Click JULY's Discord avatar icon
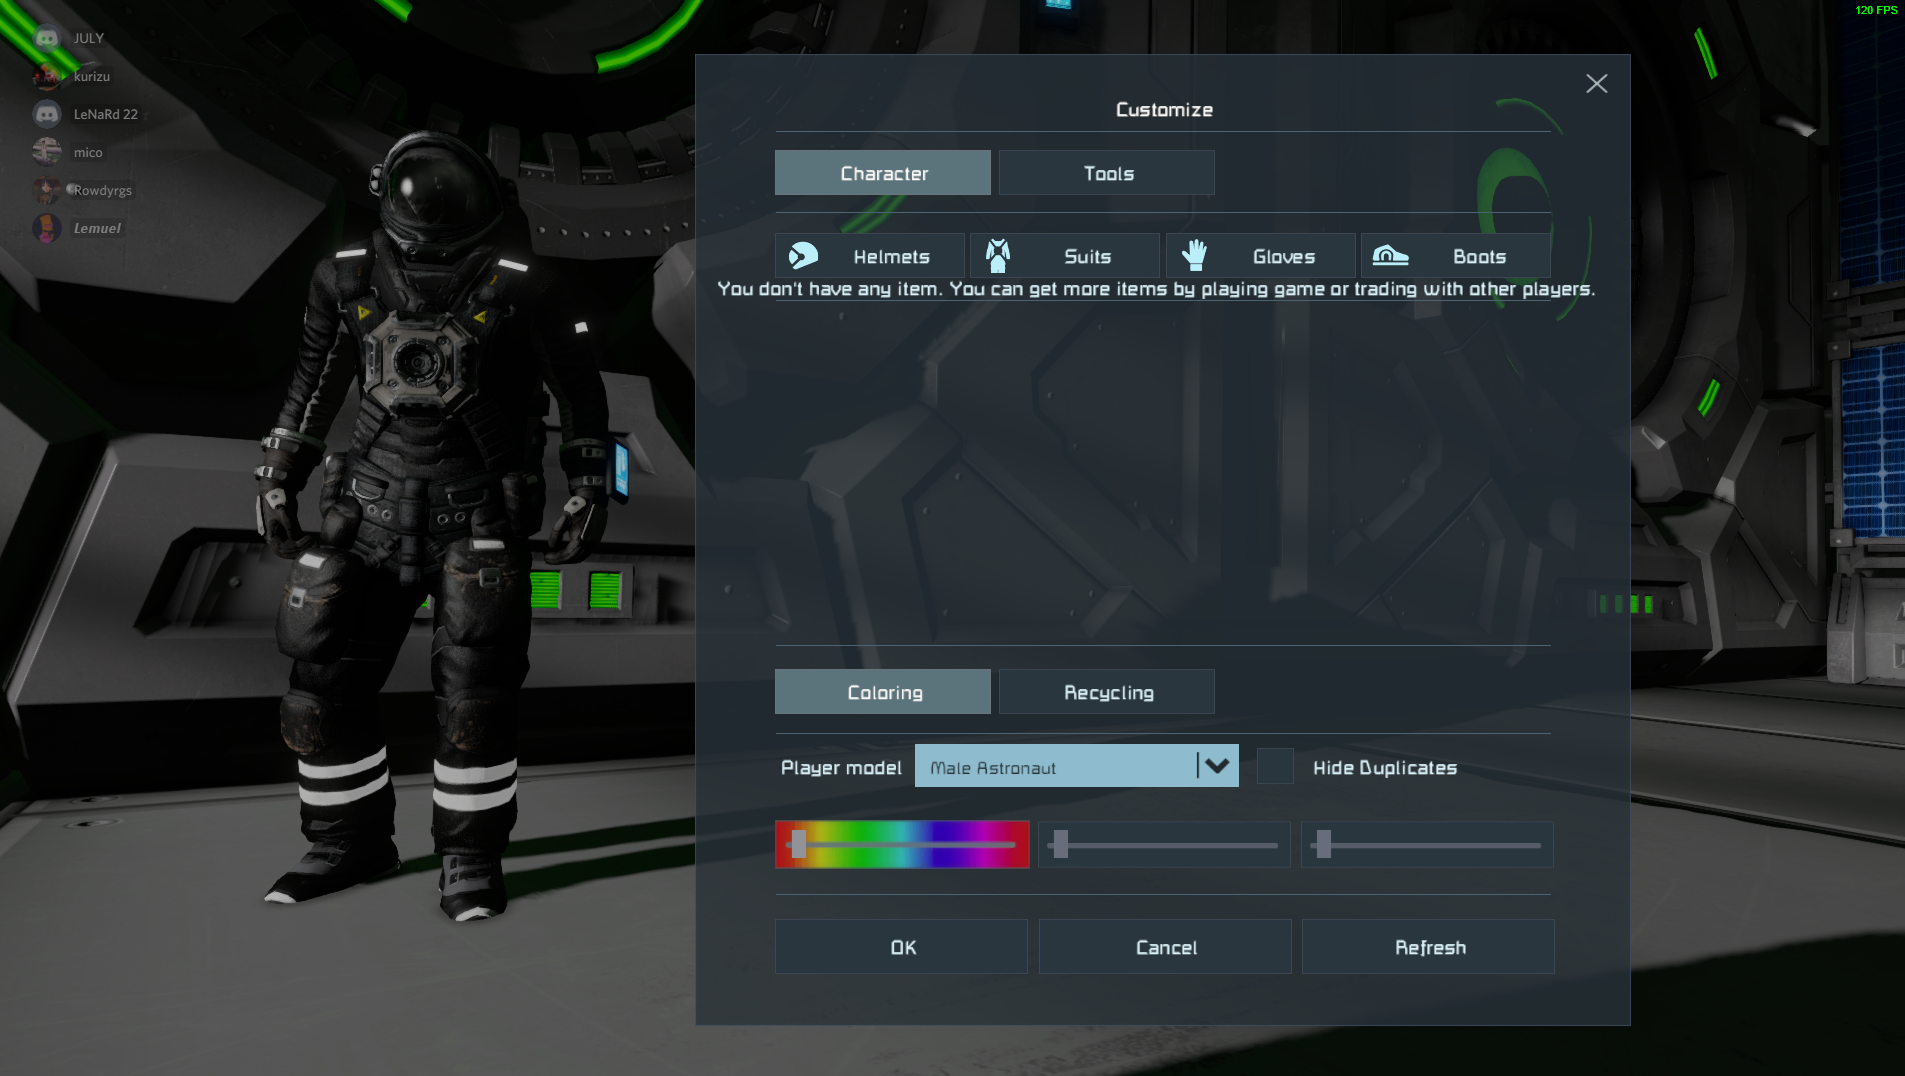Screen dimensions: 1905x1076 (x=47, y=38)
